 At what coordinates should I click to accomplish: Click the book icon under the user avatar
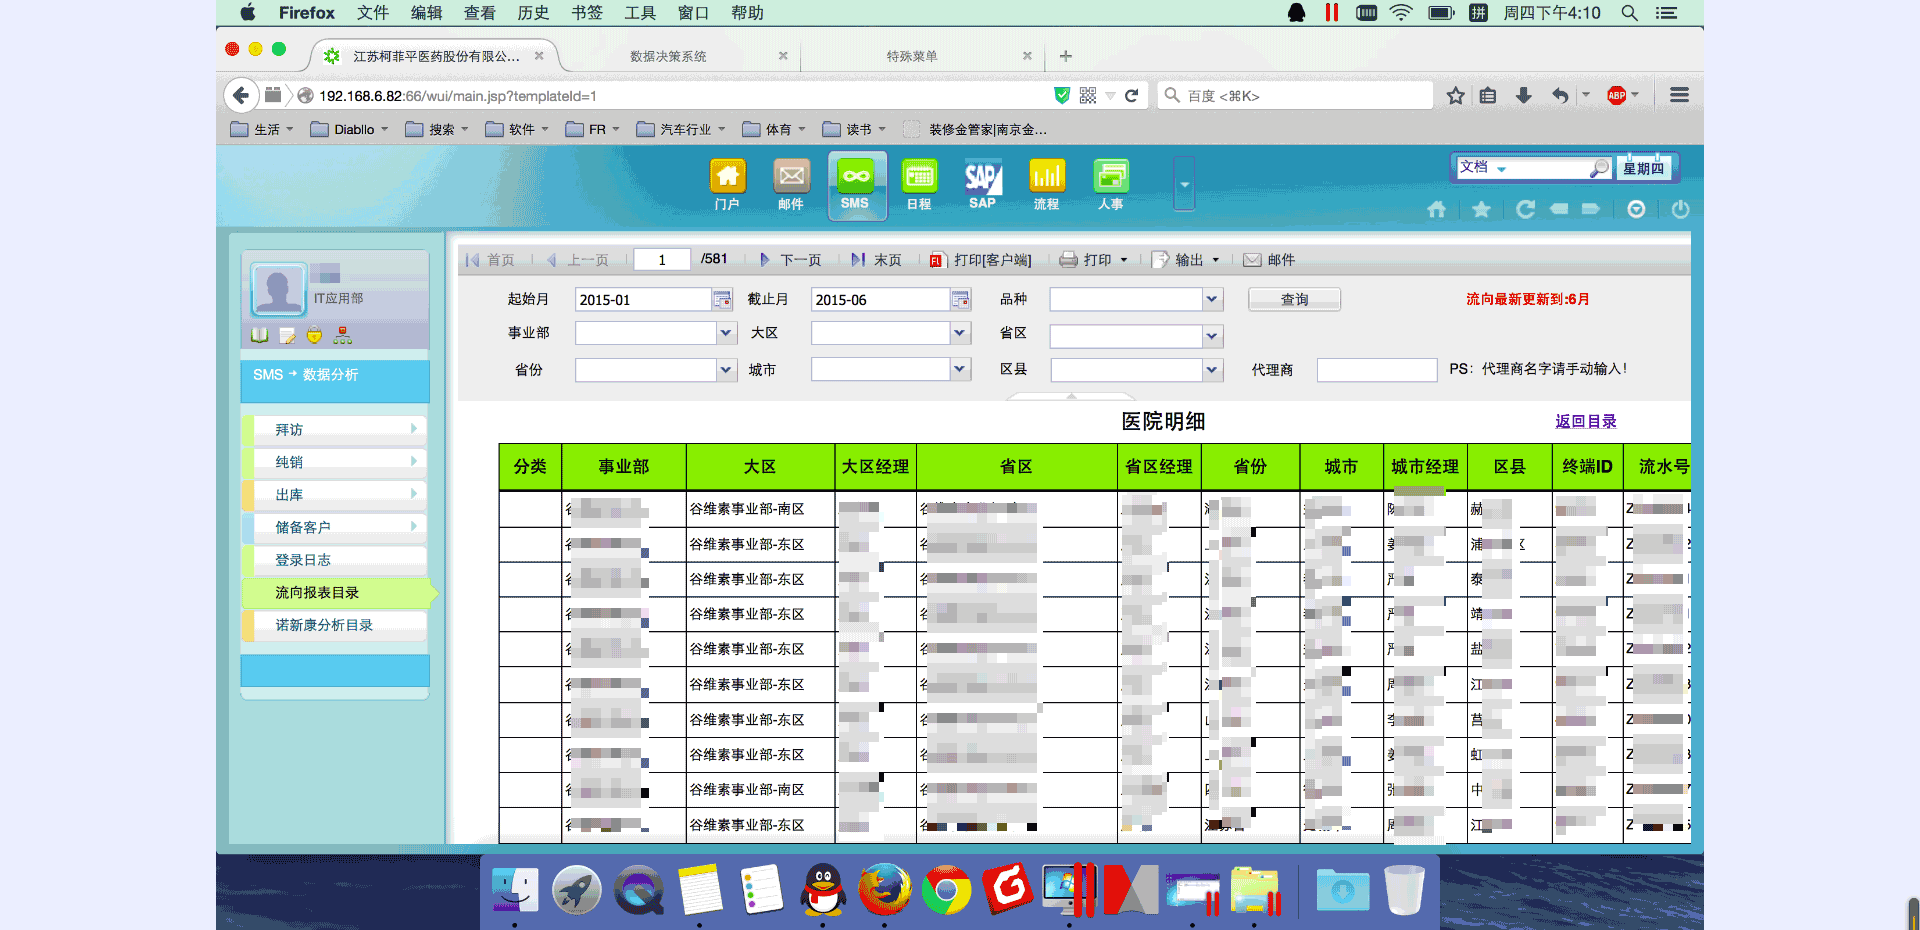coord(259,335)
